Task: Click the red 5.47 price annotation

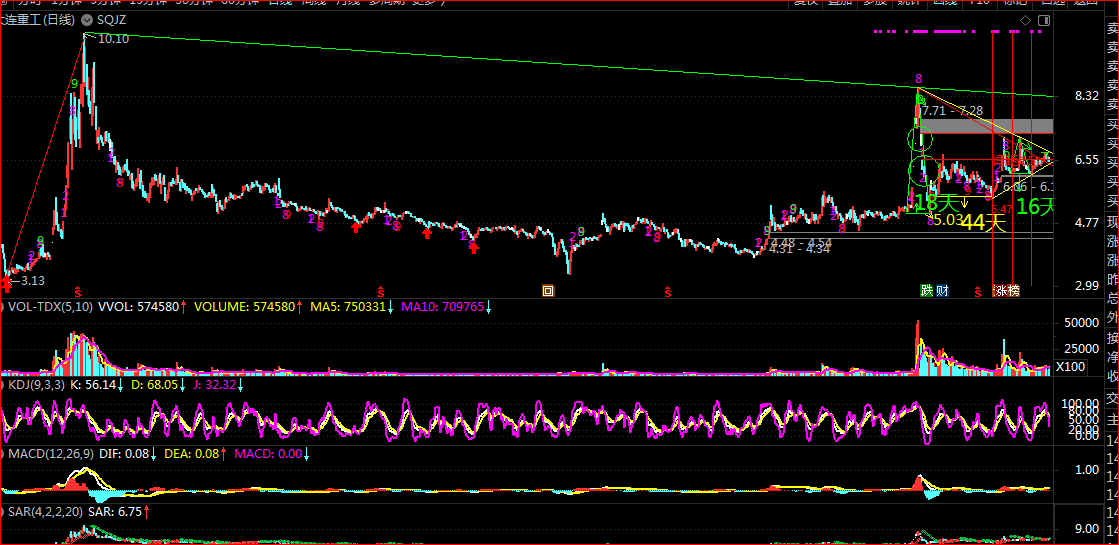Action: [1002, 208]
